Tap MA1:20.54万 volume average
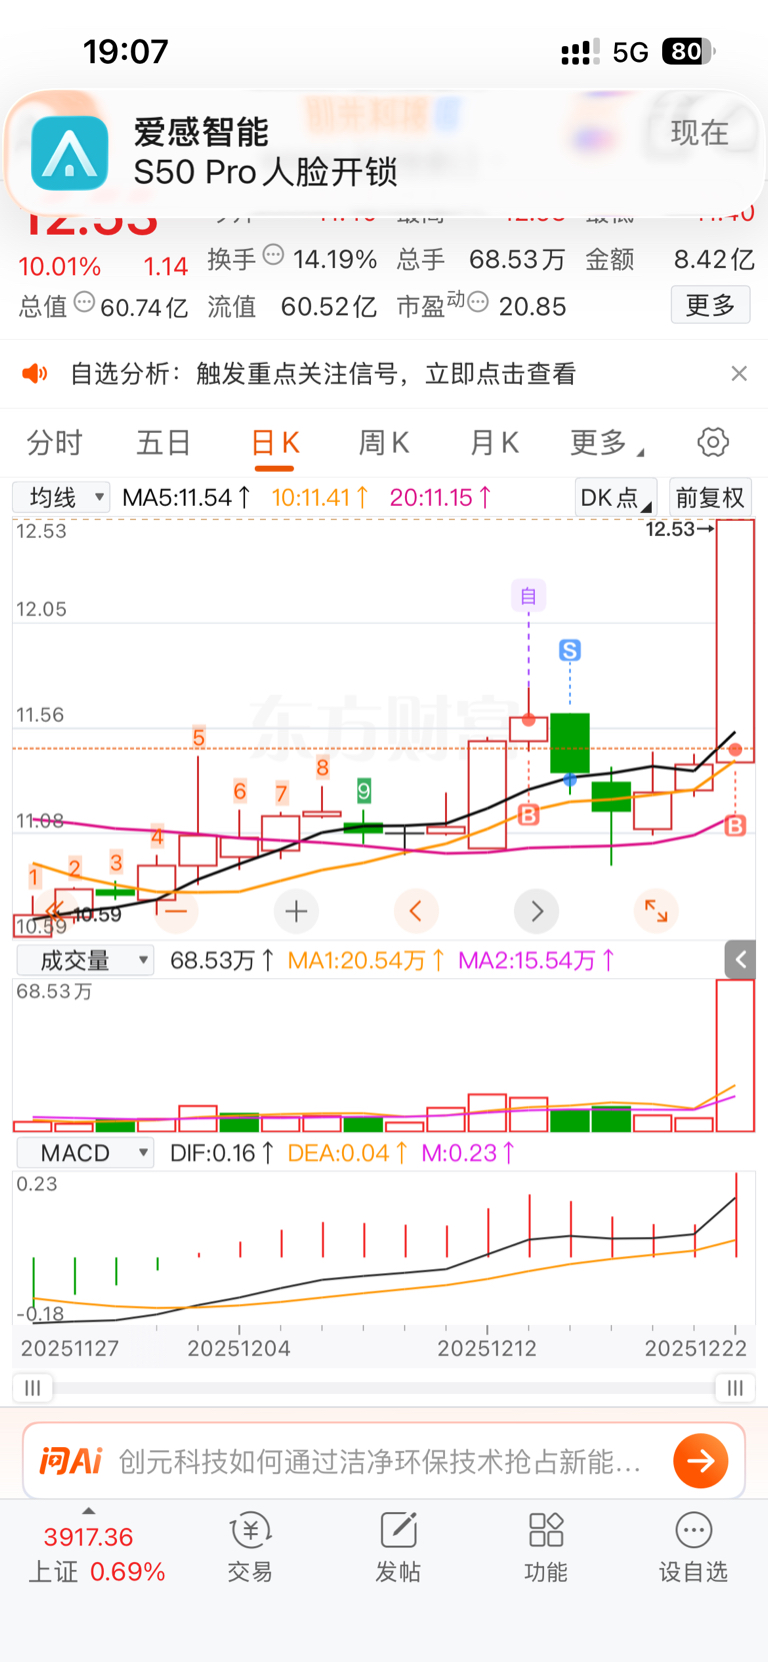 click(366, 961)
